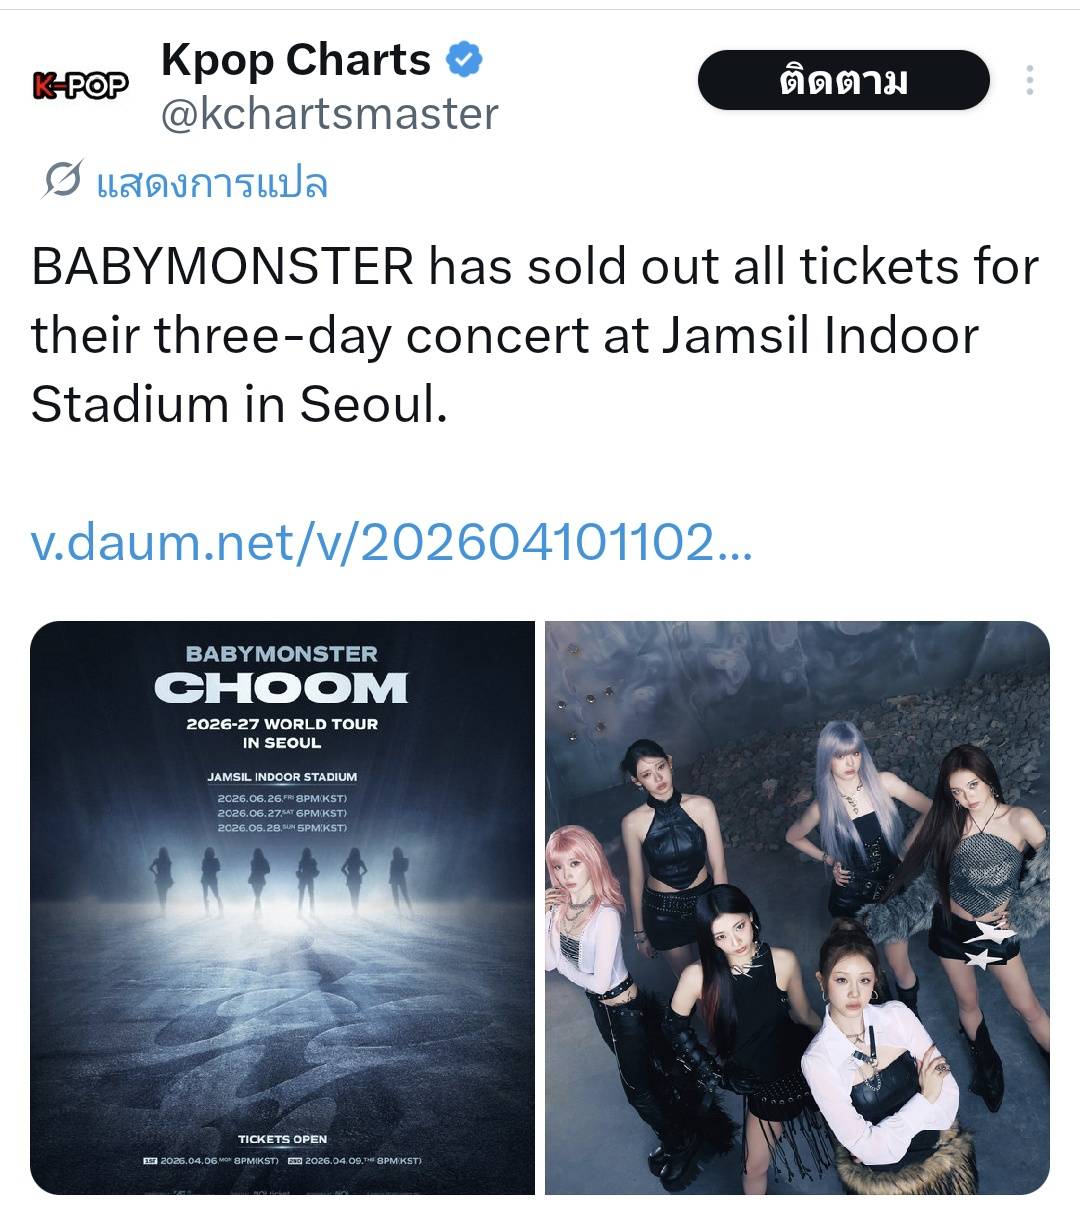Screen dimensions: 1080x1228
Task: Click the blue verified badge
Action: pos(463,60)
